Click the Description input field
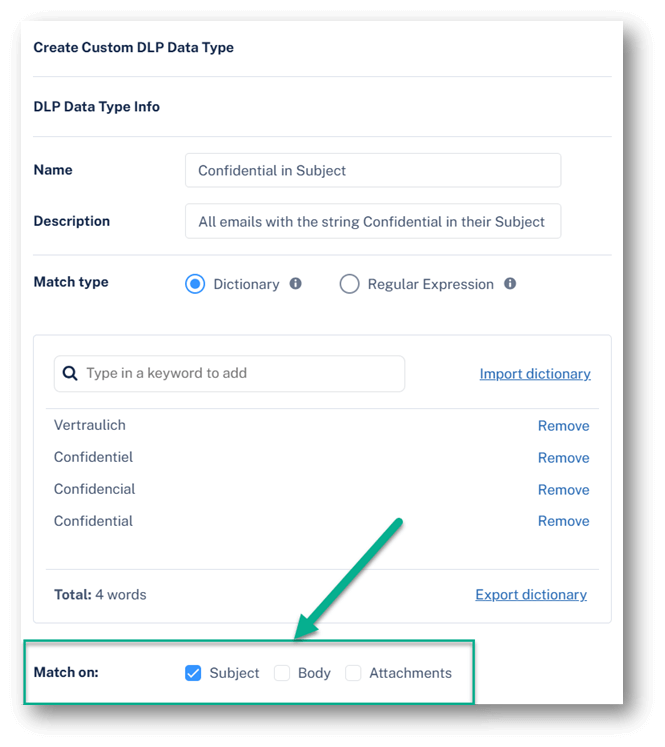The width and height of the screenshot is (665, 747). (373, 222)
